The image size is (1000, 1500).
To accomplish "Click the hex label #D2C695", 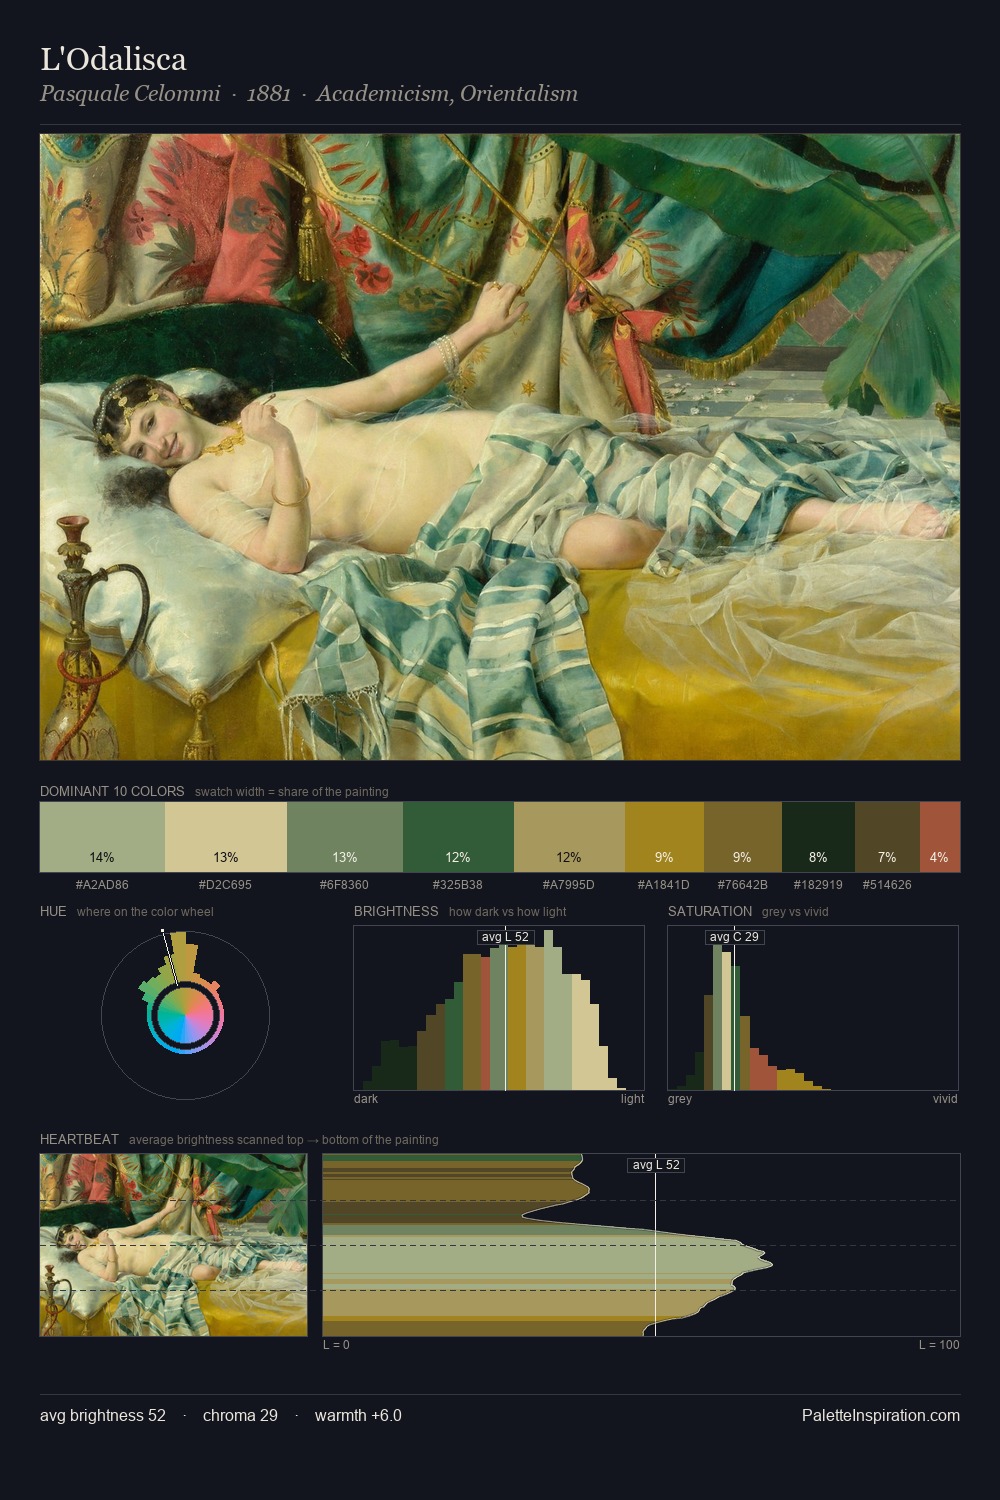I will pyautogui.click(x=226, y=885).
